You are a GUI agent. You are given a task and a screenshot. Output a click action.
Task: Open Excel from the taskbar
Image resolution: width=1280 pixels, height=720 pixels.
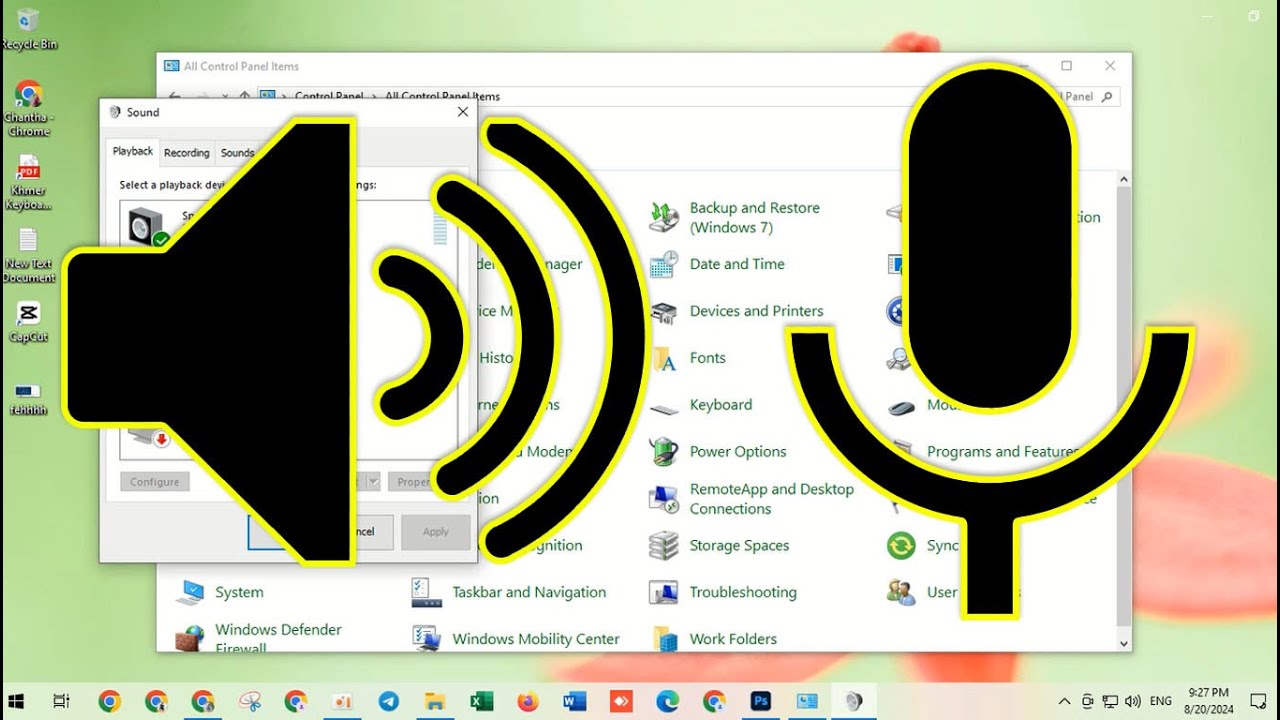pyautogui.click(x=482, y=702)
